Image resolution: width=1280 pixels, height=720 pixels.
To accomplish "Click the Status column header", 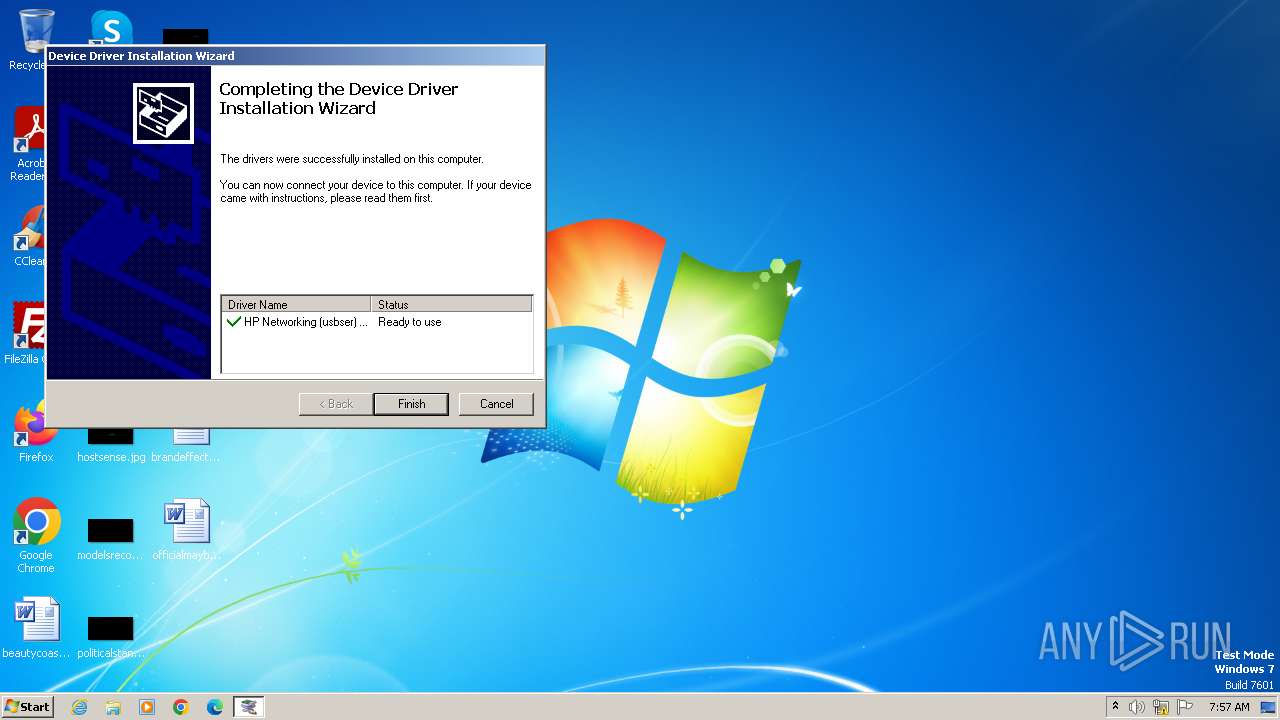I will [451, 304].
